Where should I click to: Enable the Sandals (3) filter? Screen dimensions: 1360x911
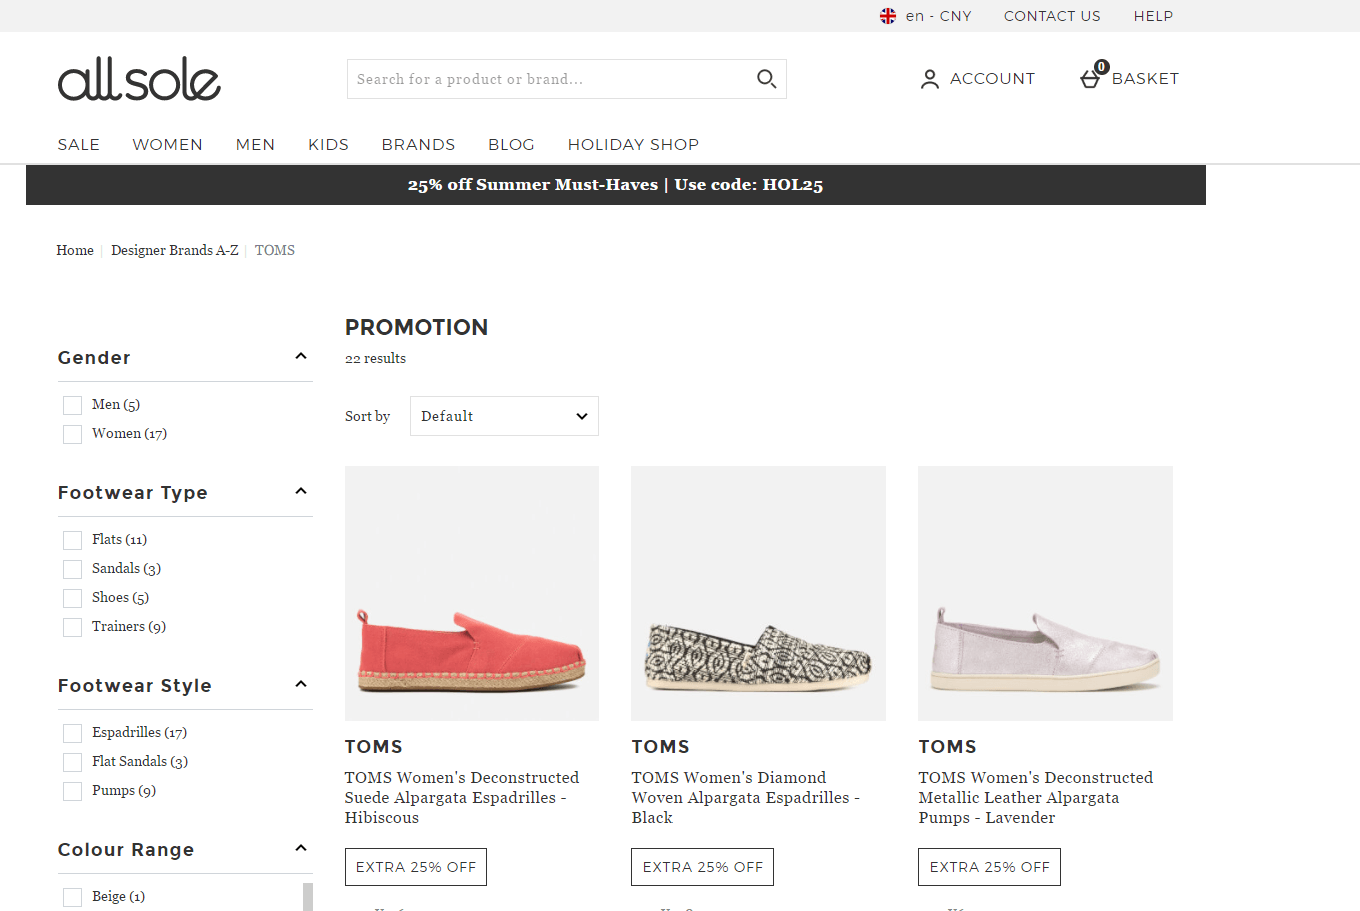click(72, 569)
